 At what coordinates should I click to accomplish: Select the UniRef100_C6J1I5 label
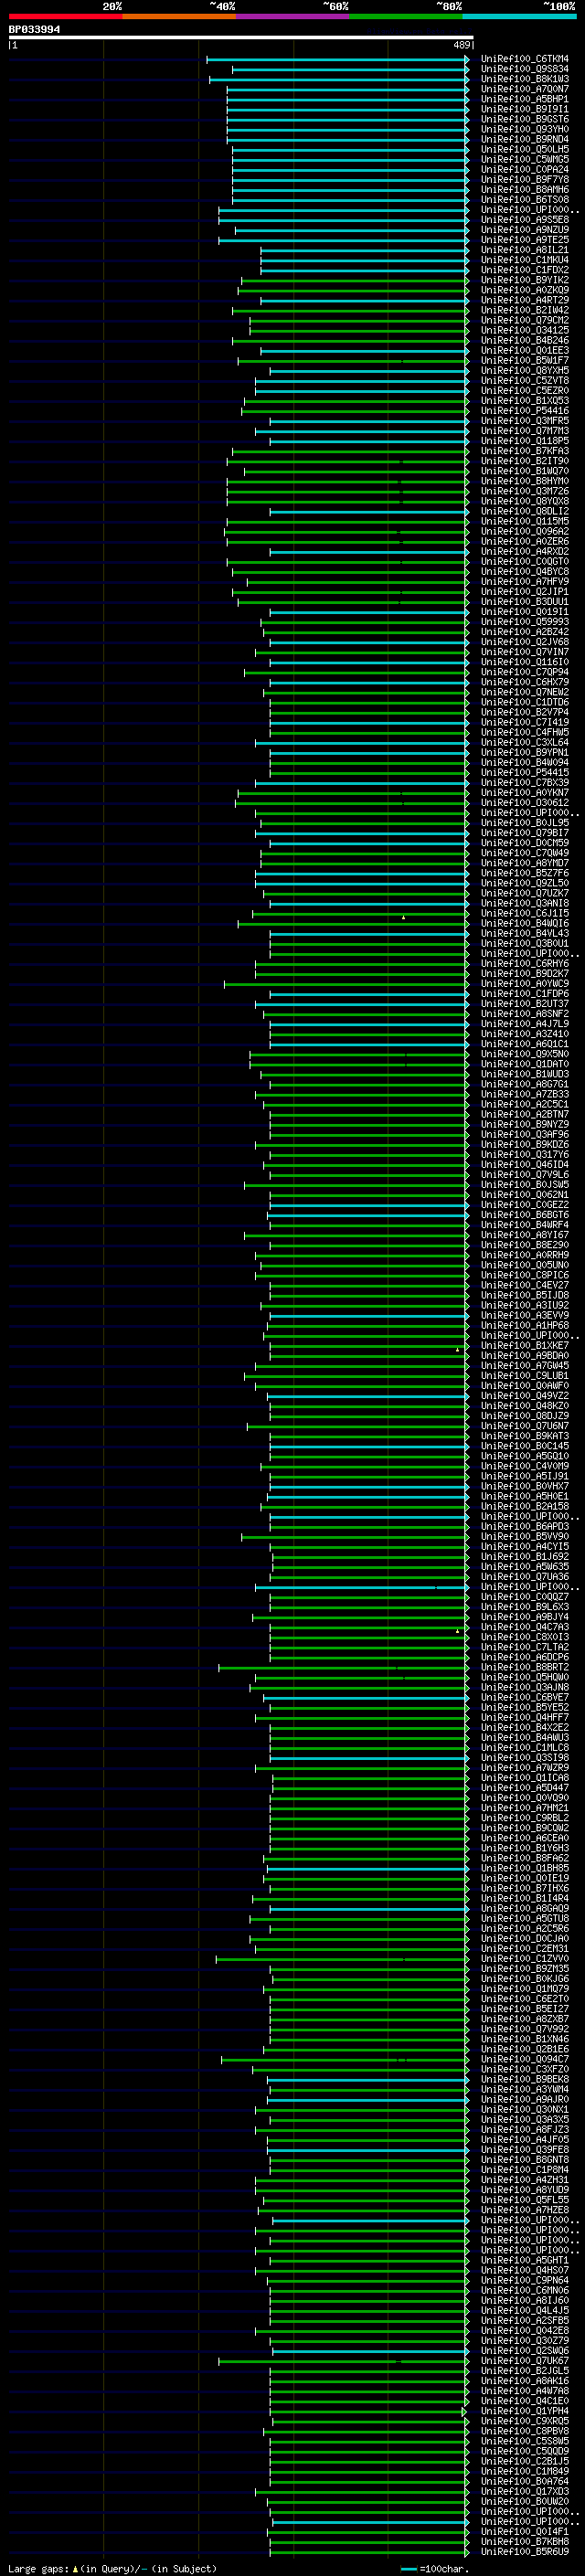(524, 913)
